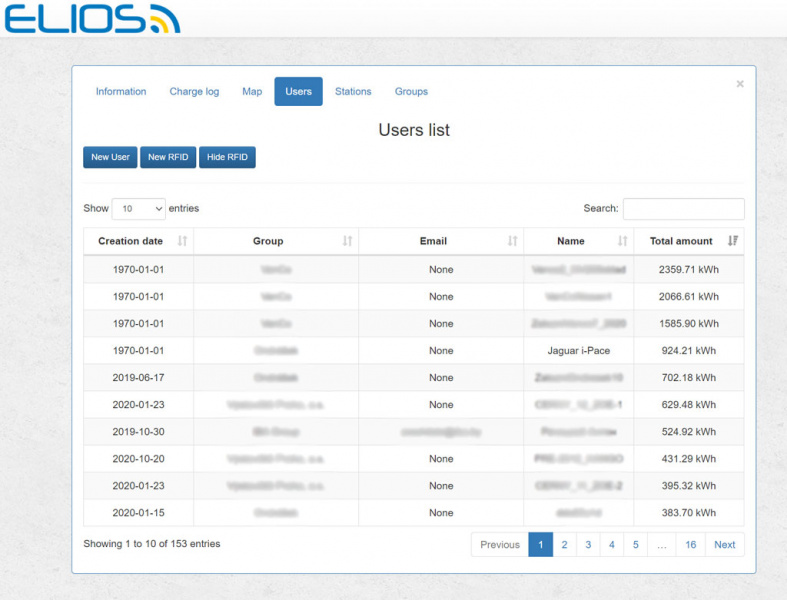Screen dimensions: 787x600
Task: Sort by Name column icon
Action: click(x=622, y=241)
